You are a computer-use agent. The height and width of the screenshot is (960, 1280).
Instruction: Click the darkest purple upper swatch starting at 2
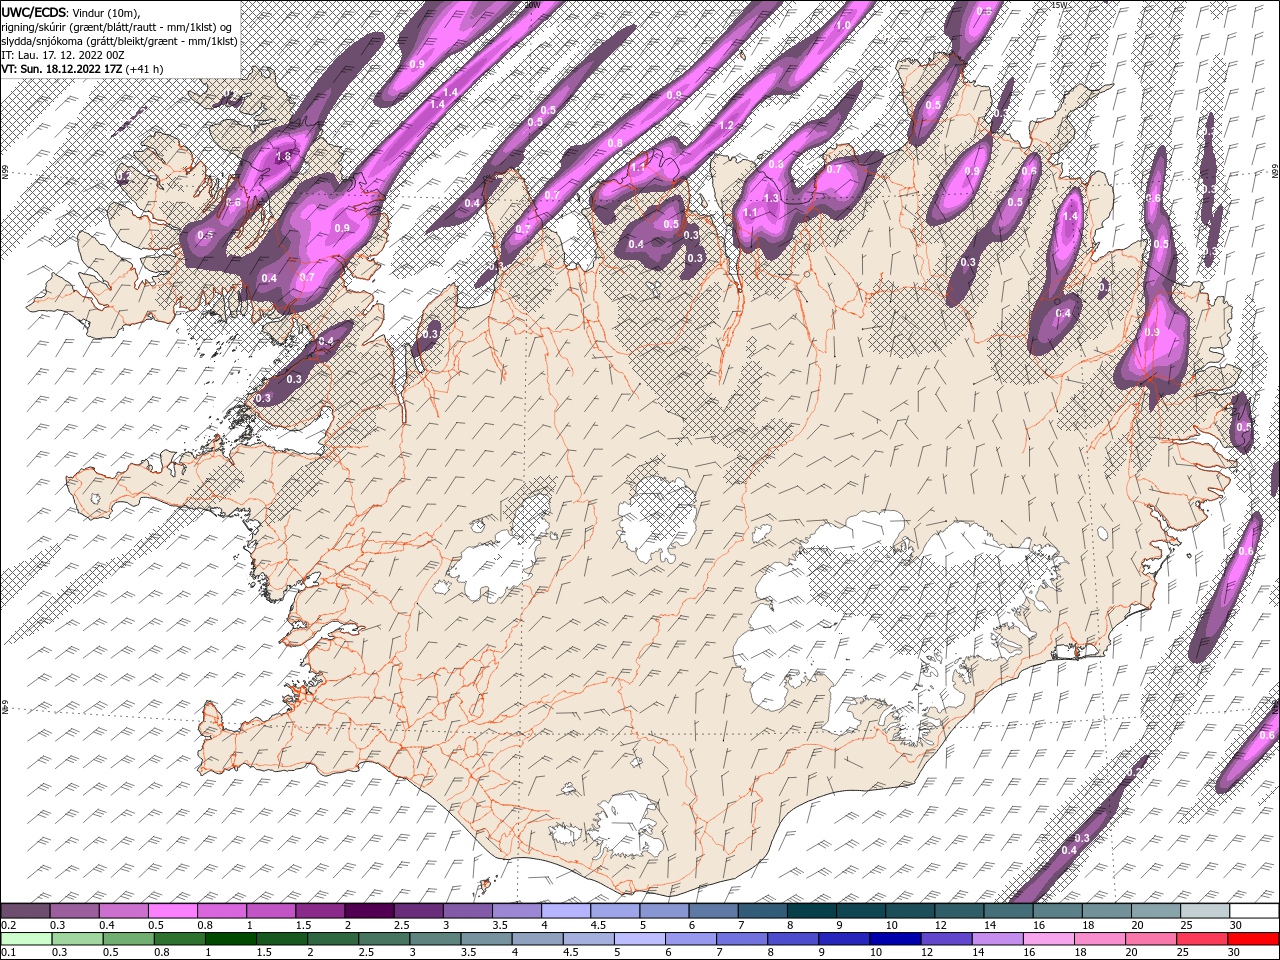[370, 911]
